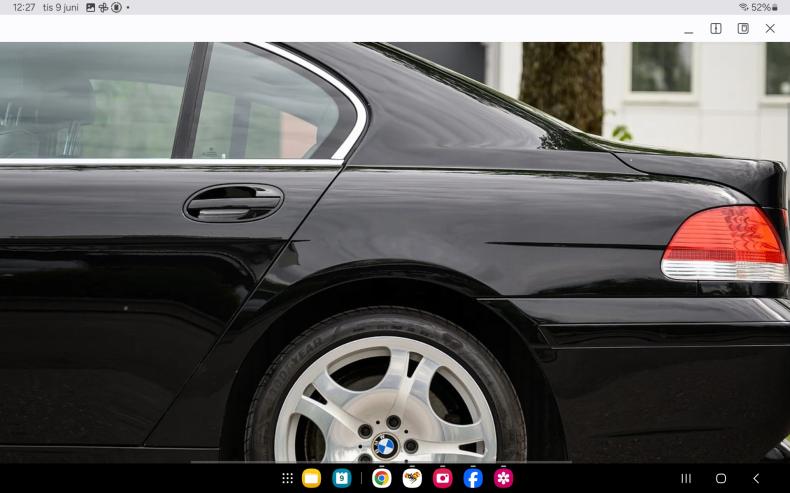790x493 pixels.
Task: Go to the home screen
Action: 721,478
